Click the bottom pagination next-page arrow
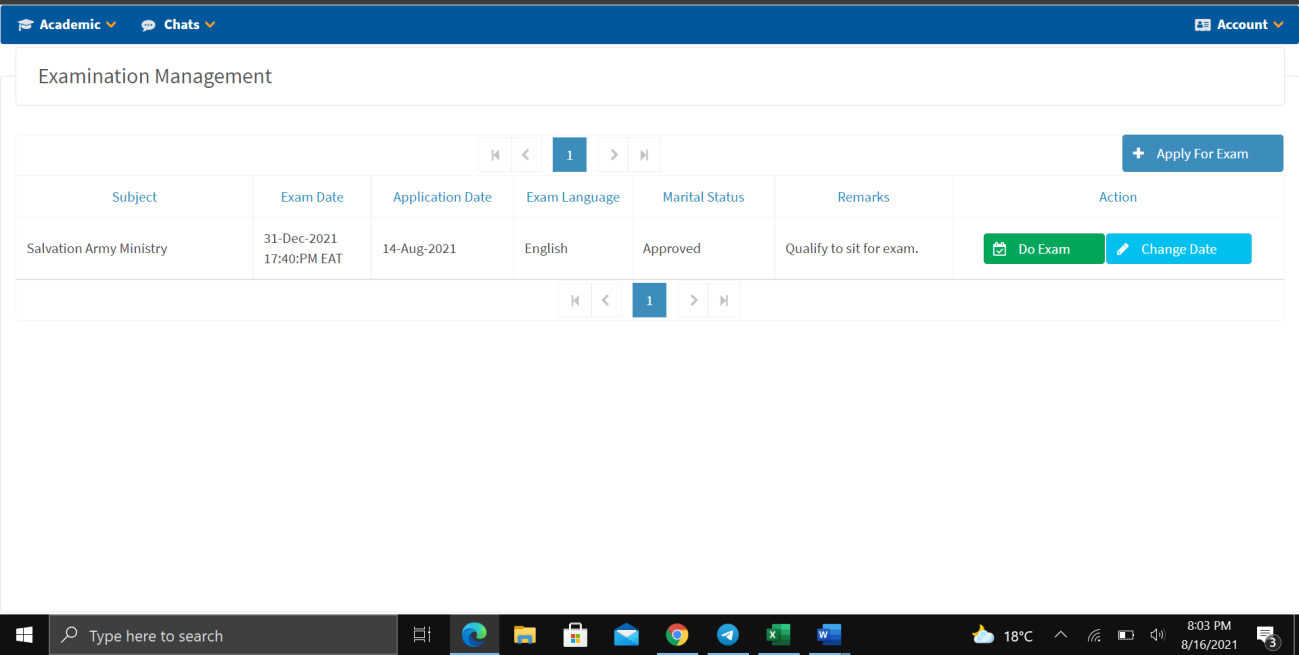1299x655 pixels. pyautogui.click(x=693, y=300)
